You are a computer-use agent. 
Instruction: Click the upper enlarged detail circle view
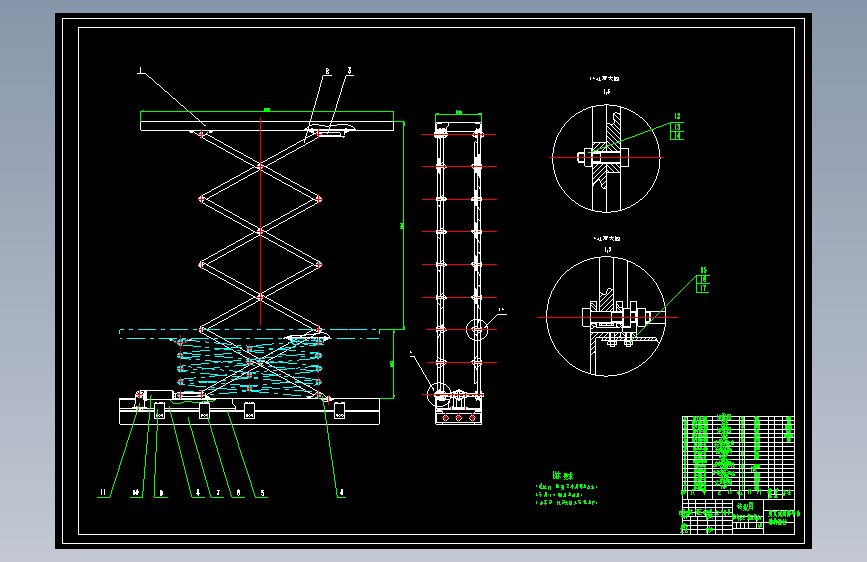(x=606, y=158)
